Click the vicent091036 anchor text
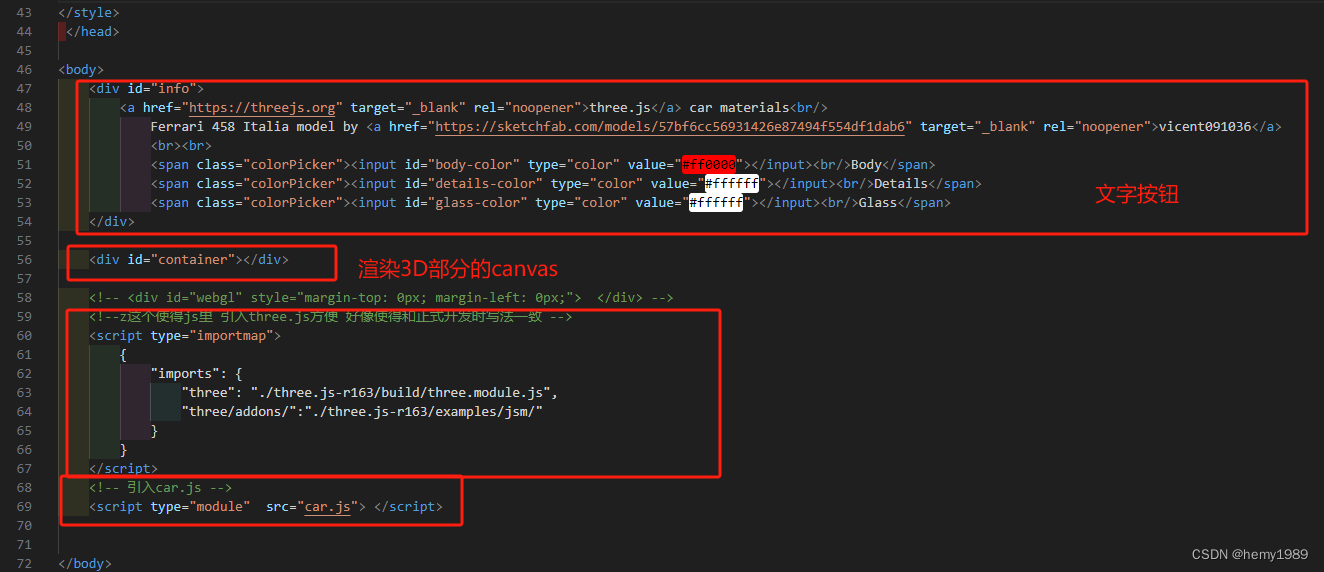This screenshot has width=1324, height=572. click(x=1205, y=126)
